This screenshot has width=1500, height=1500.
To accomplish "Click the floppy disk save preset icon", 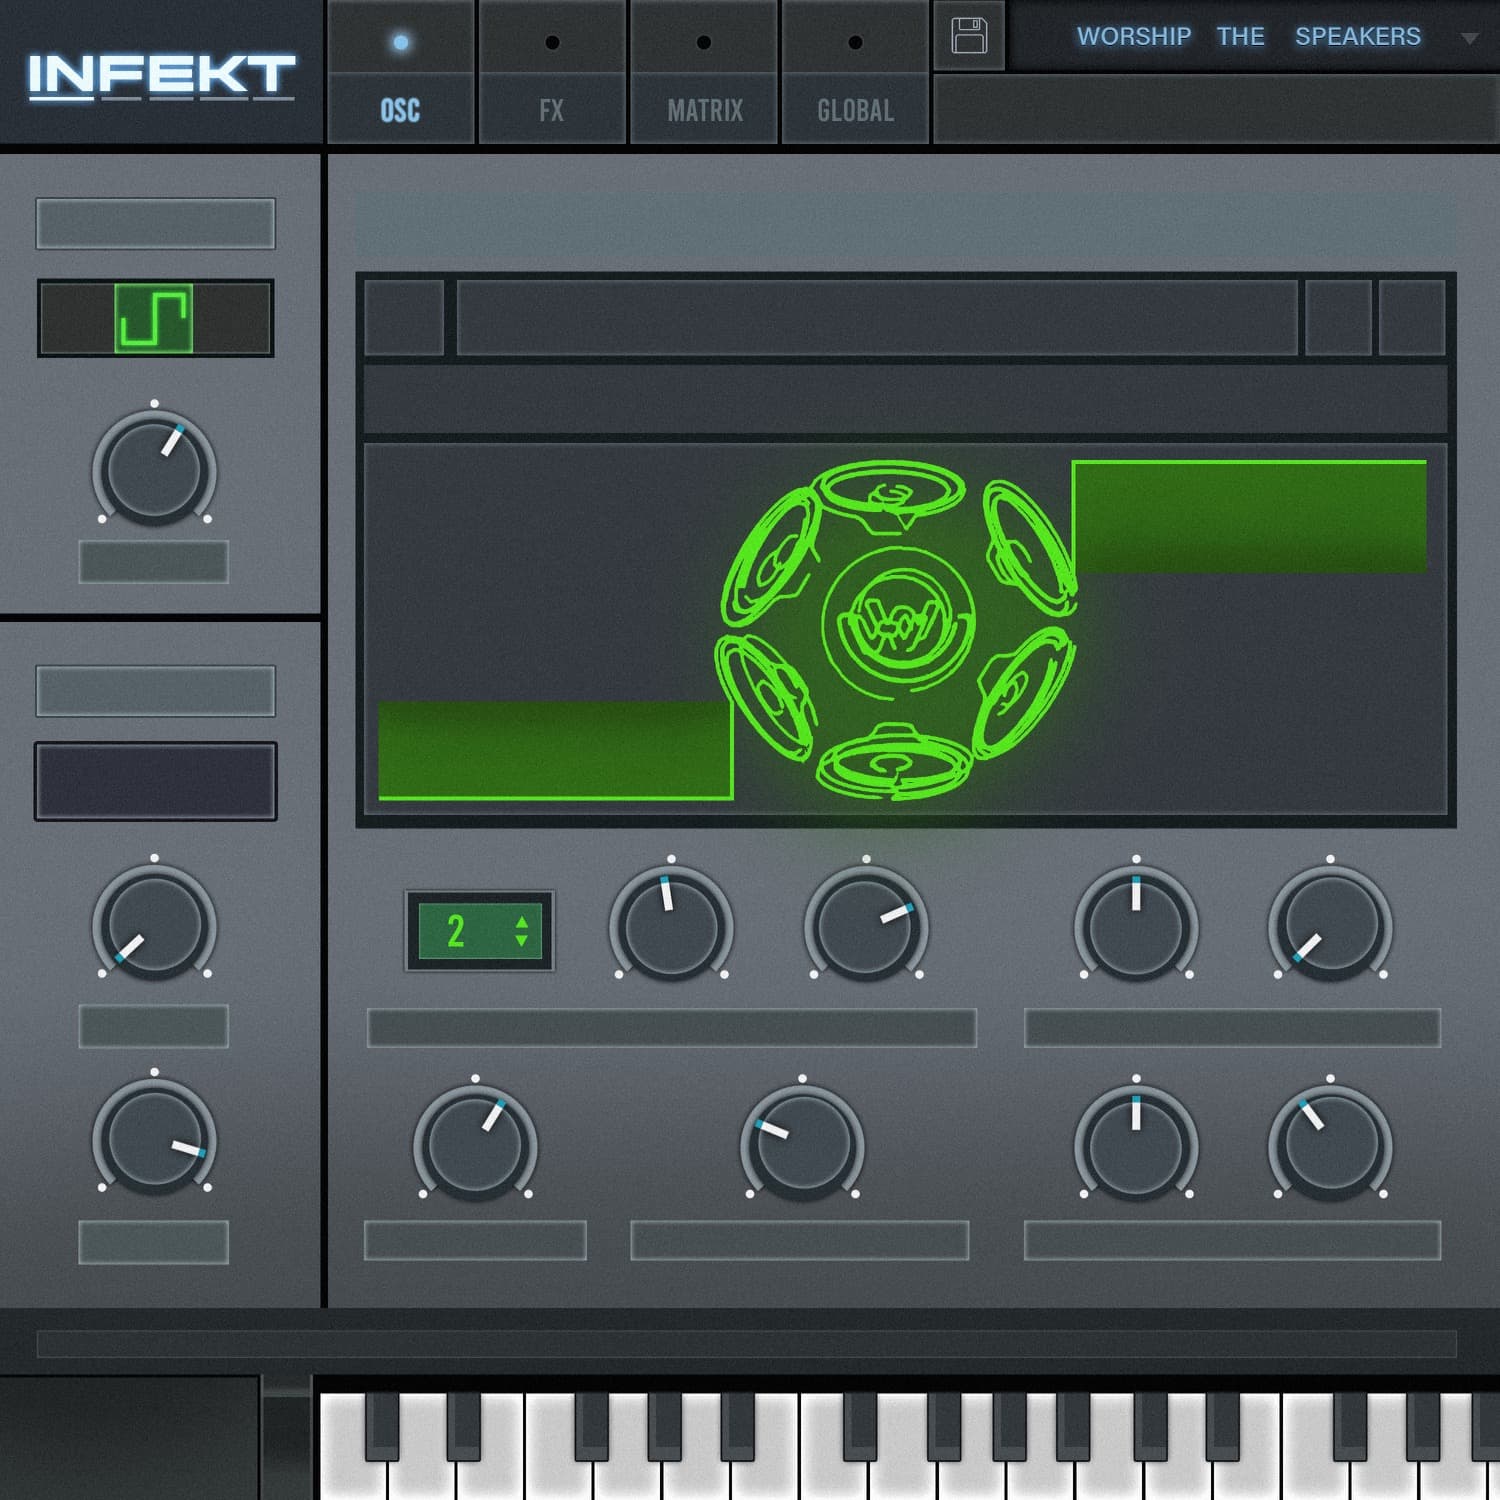I will pos(968,36).
